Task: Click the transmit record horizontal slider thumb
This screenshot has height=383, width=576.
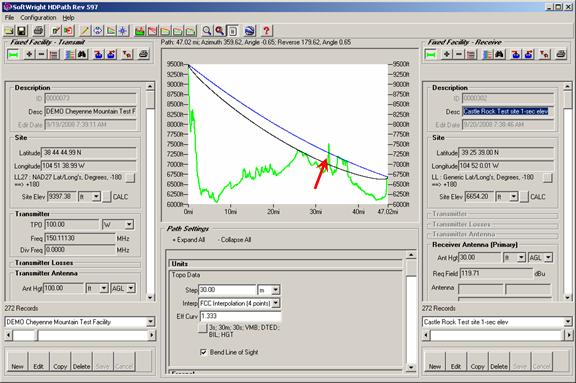Action: click(x=25, y=335)
